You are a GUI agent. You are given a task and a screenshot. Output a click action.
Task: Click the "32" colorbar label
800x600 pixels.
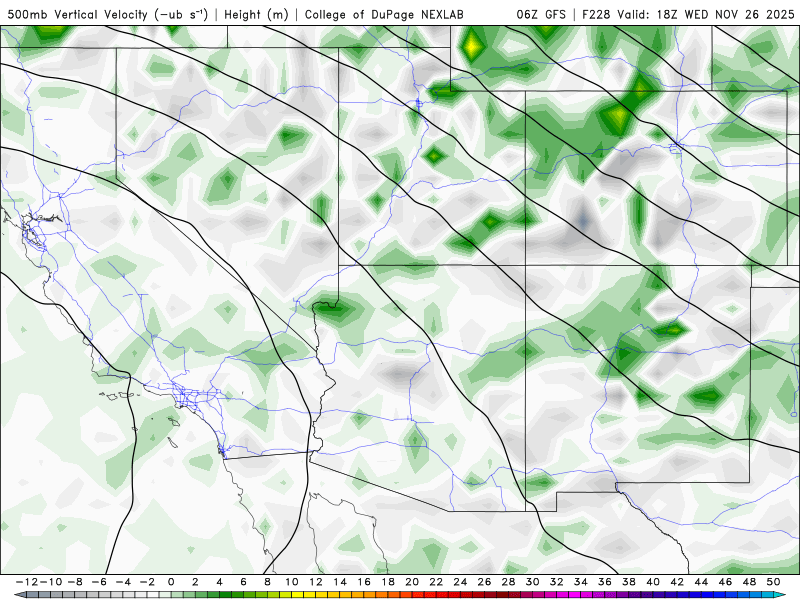(557, 582)
